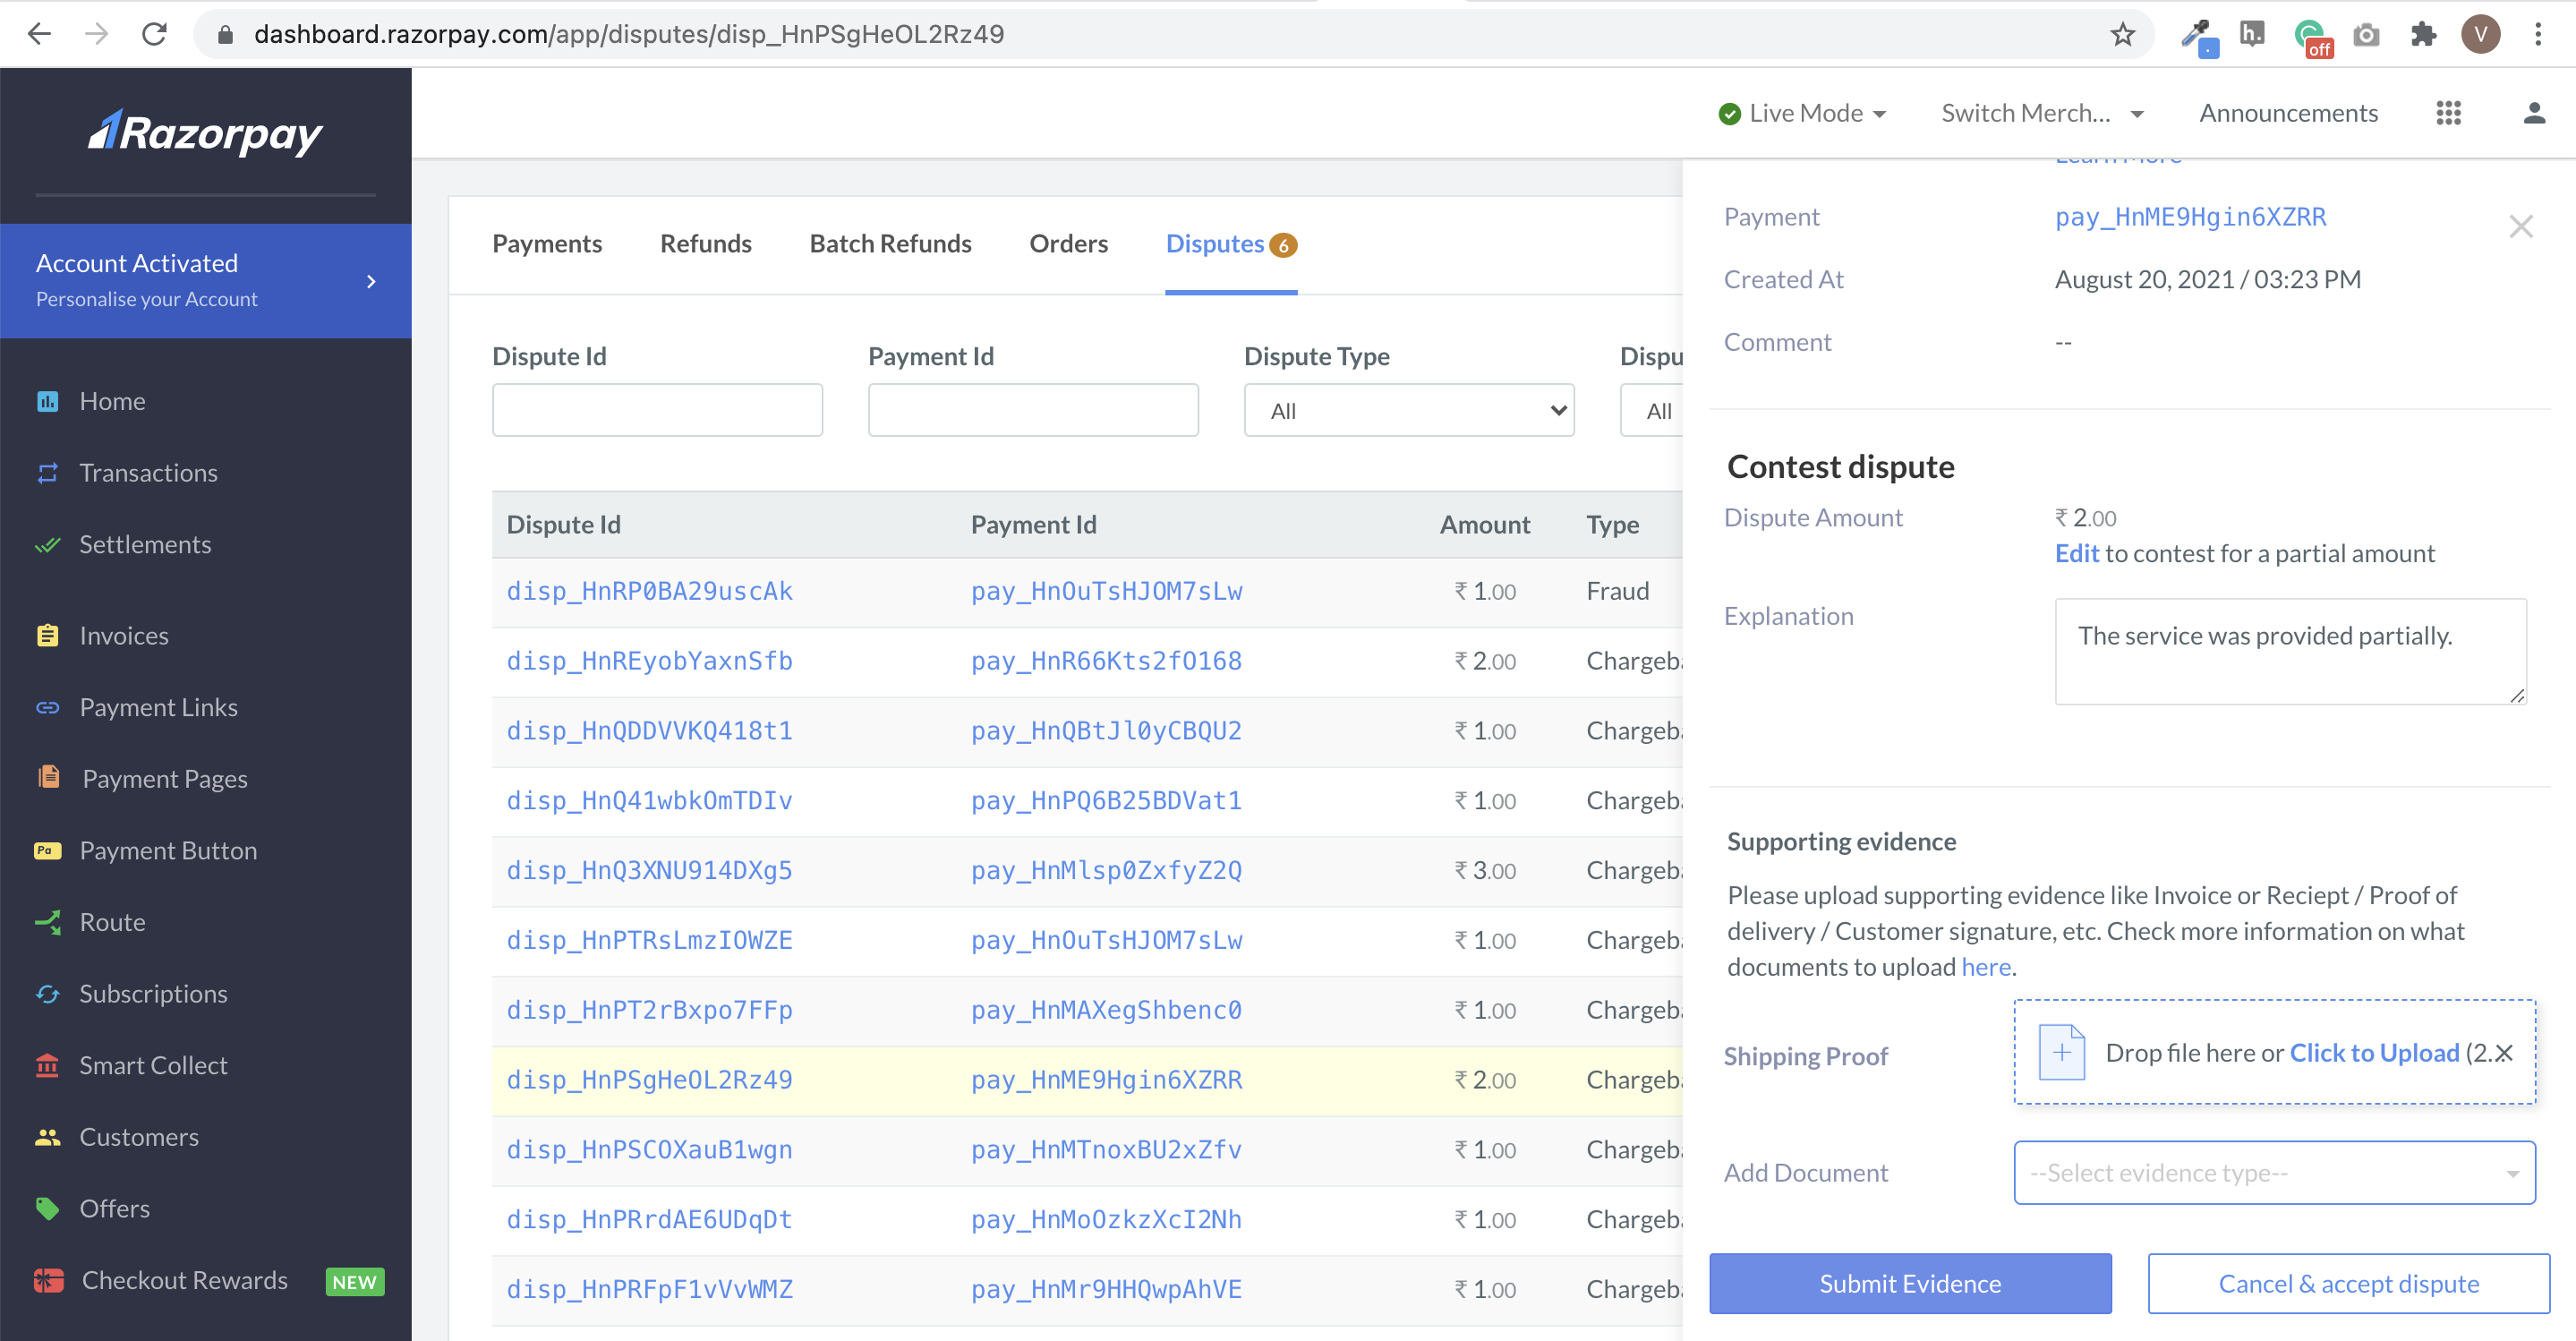The height and width of the screenshot is (1341, 2576).
Task: Expand the Account Activated chevron
Action: tap(371, 281)
